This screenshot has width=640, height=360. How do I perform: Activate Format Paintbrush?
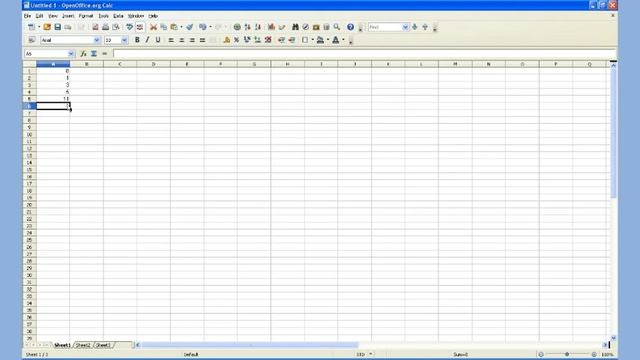[189, 27]
